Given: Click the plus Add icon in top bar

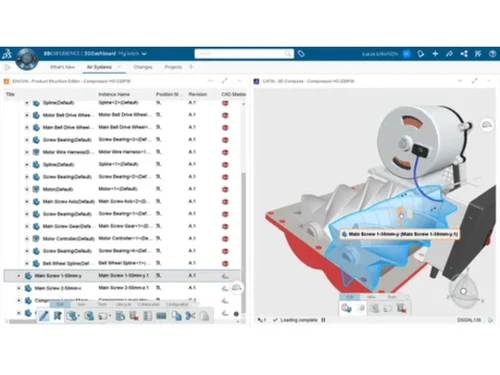Looking at the screenshot, I should 435,54.
